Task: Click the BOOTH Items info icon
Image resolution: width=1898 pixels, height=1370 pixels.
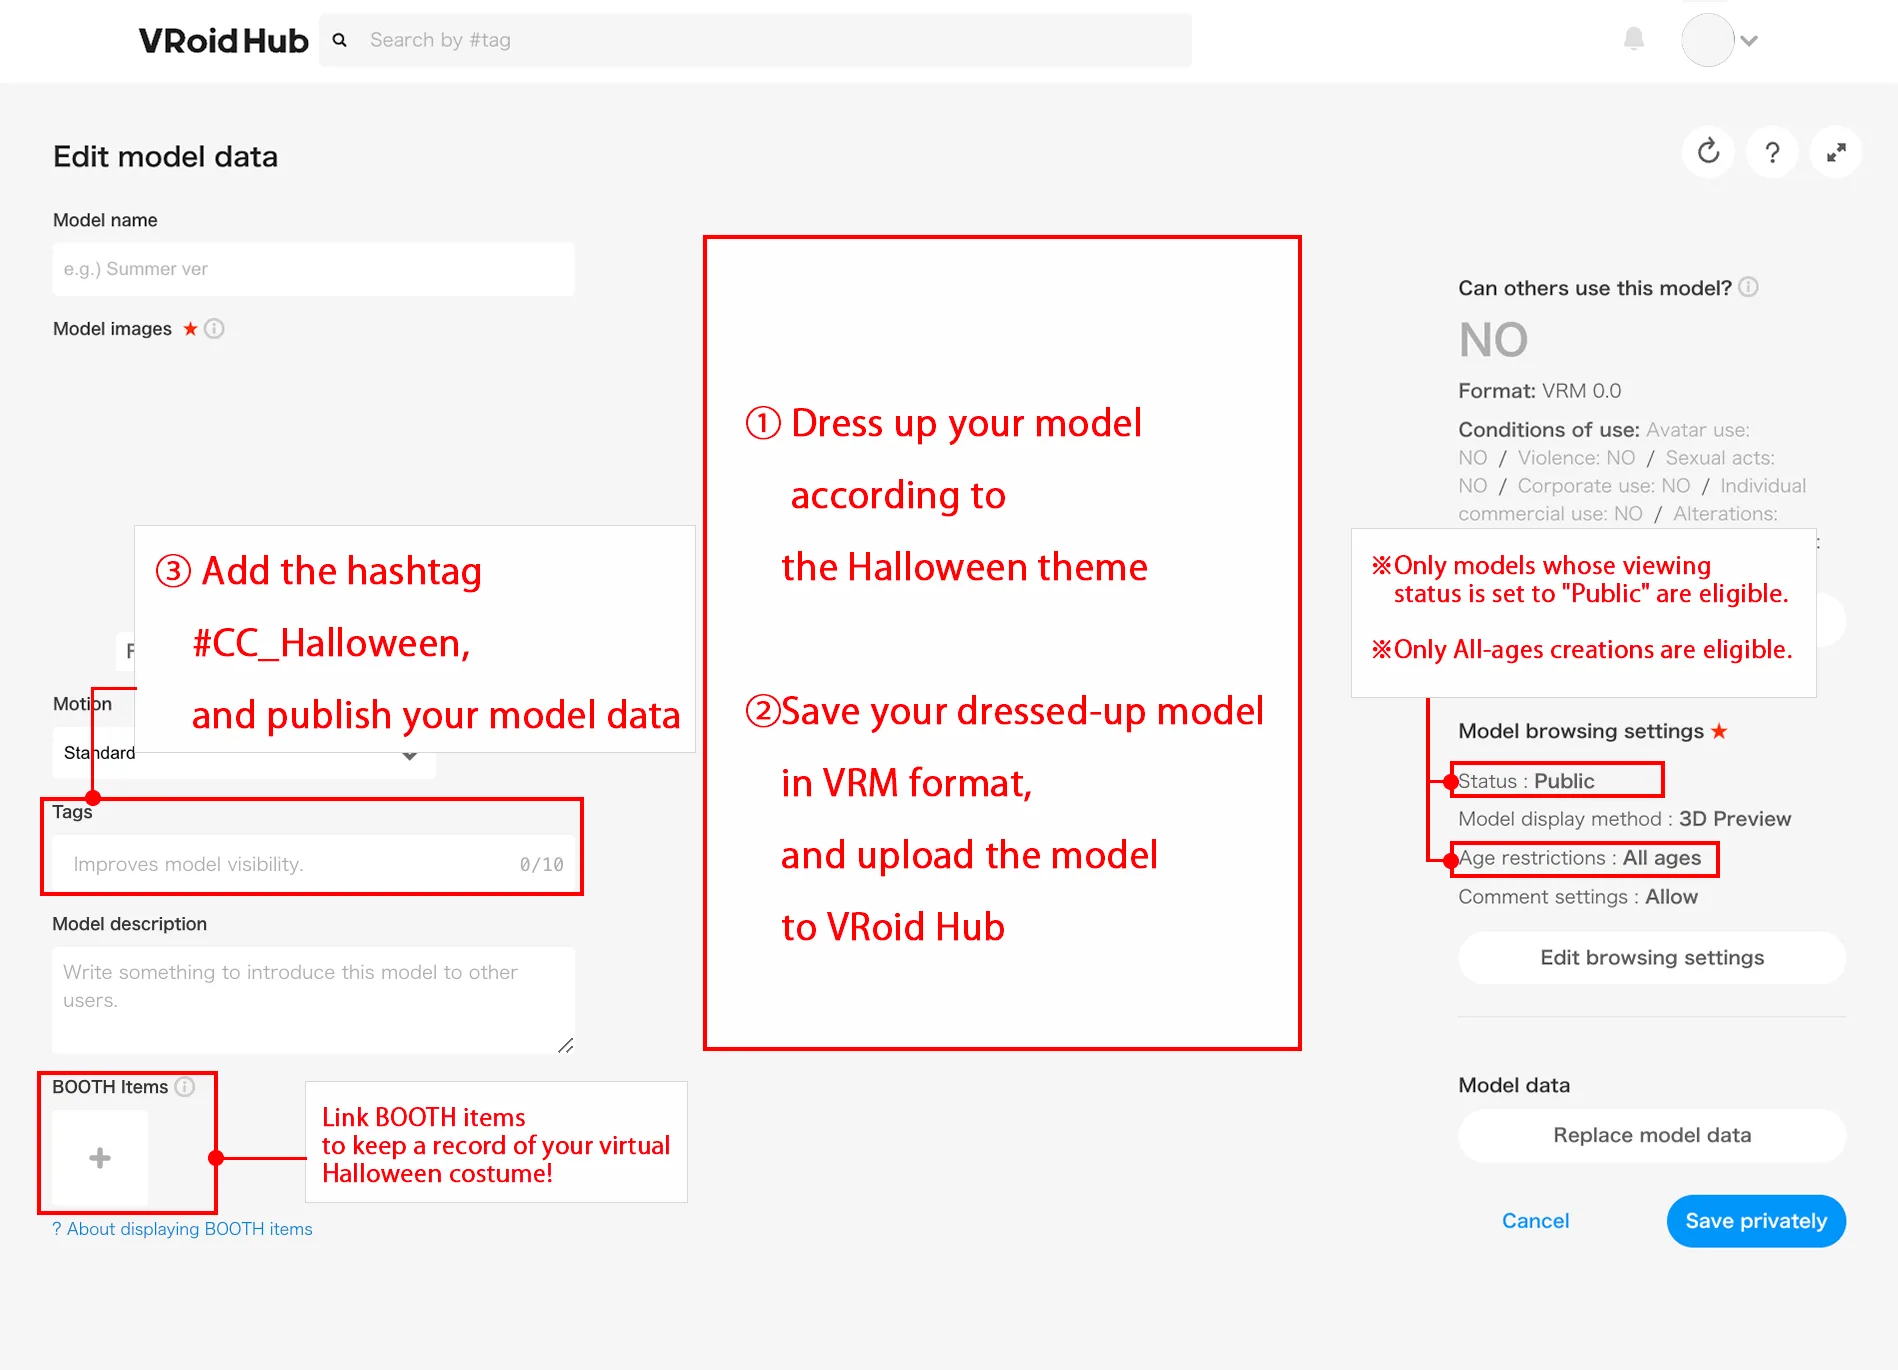Action: click(x=185, y=1087)
